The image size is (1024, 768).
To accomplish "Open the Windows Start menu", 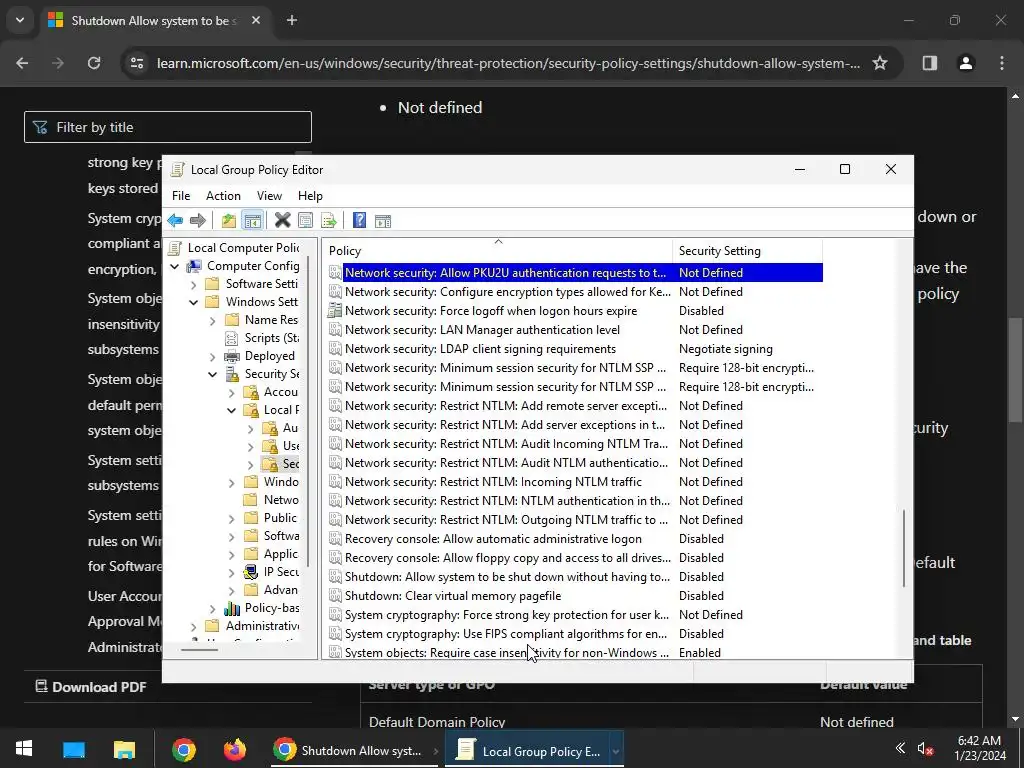I will (x=24, y=749).
